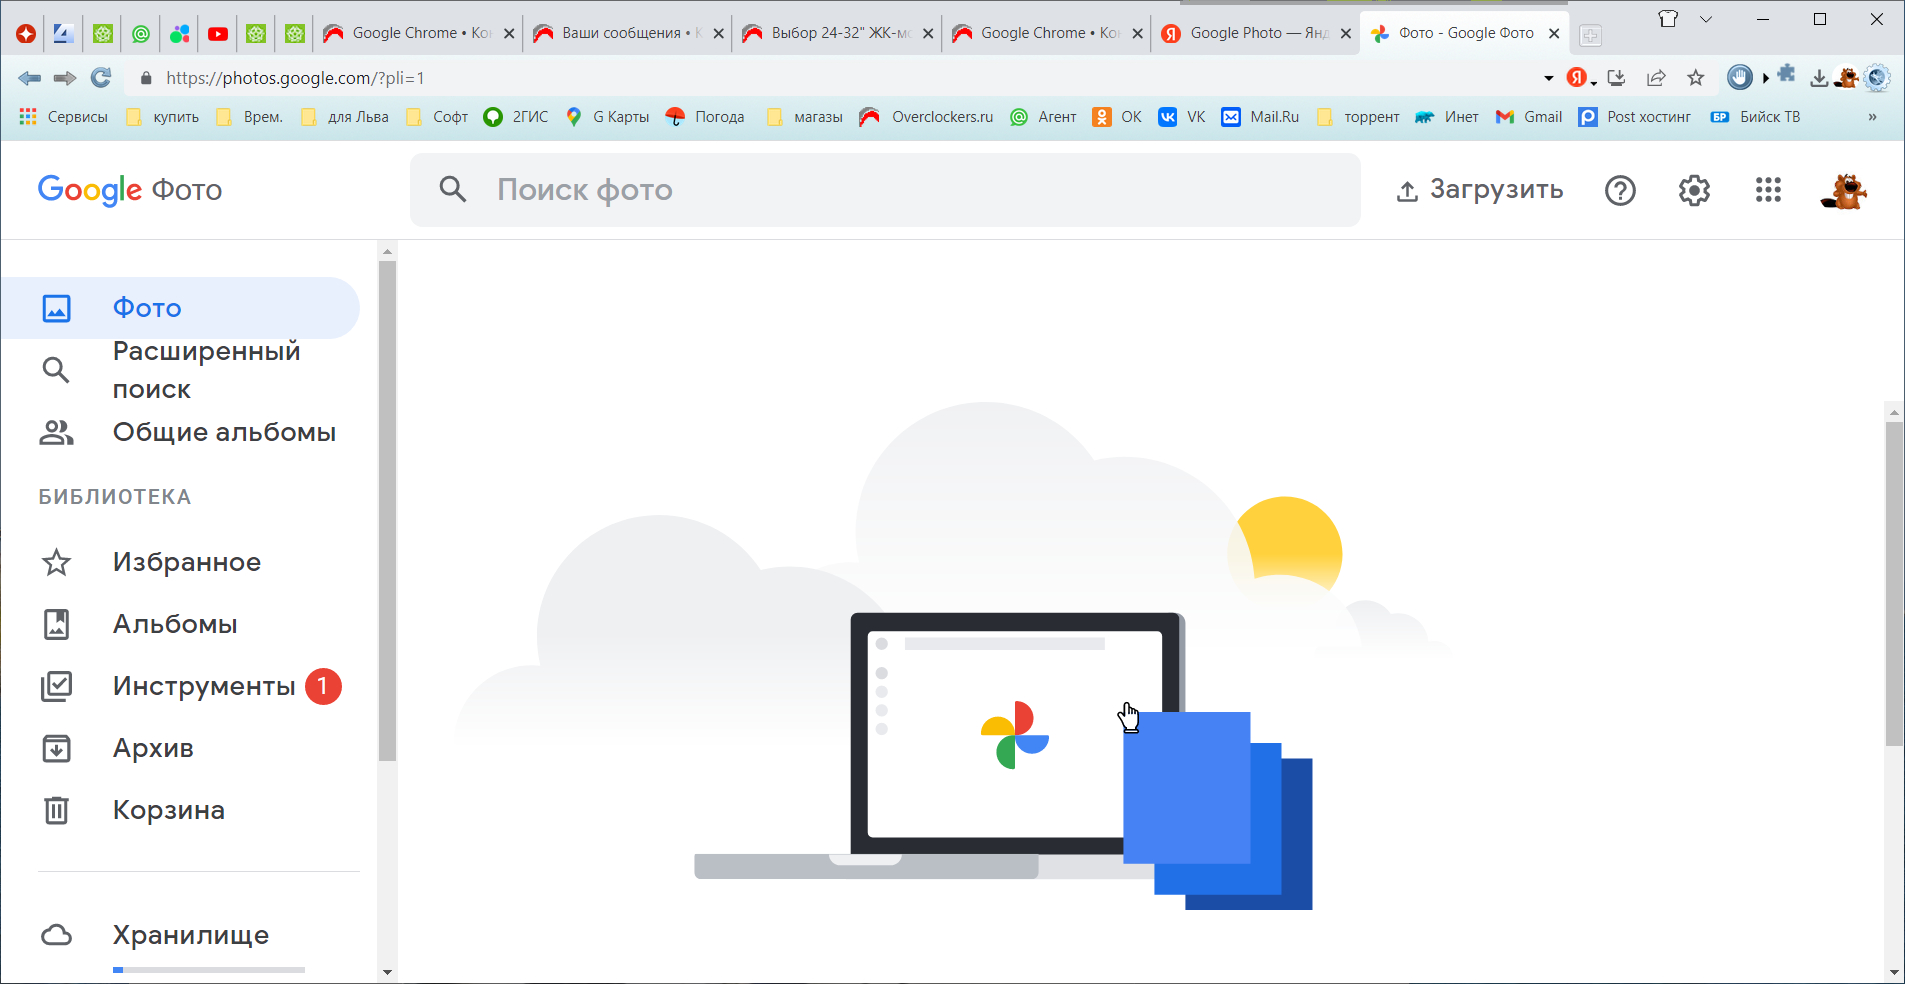Expand the black triangle beside the hand extension
The height and width of the screenshot is (984, 1905).
coord(1766,78)
